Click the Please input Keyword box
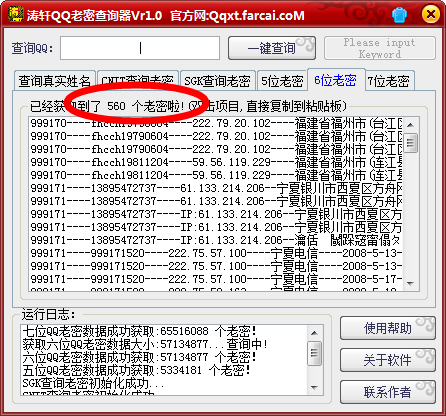446x416 pixels. coord(380,48)
